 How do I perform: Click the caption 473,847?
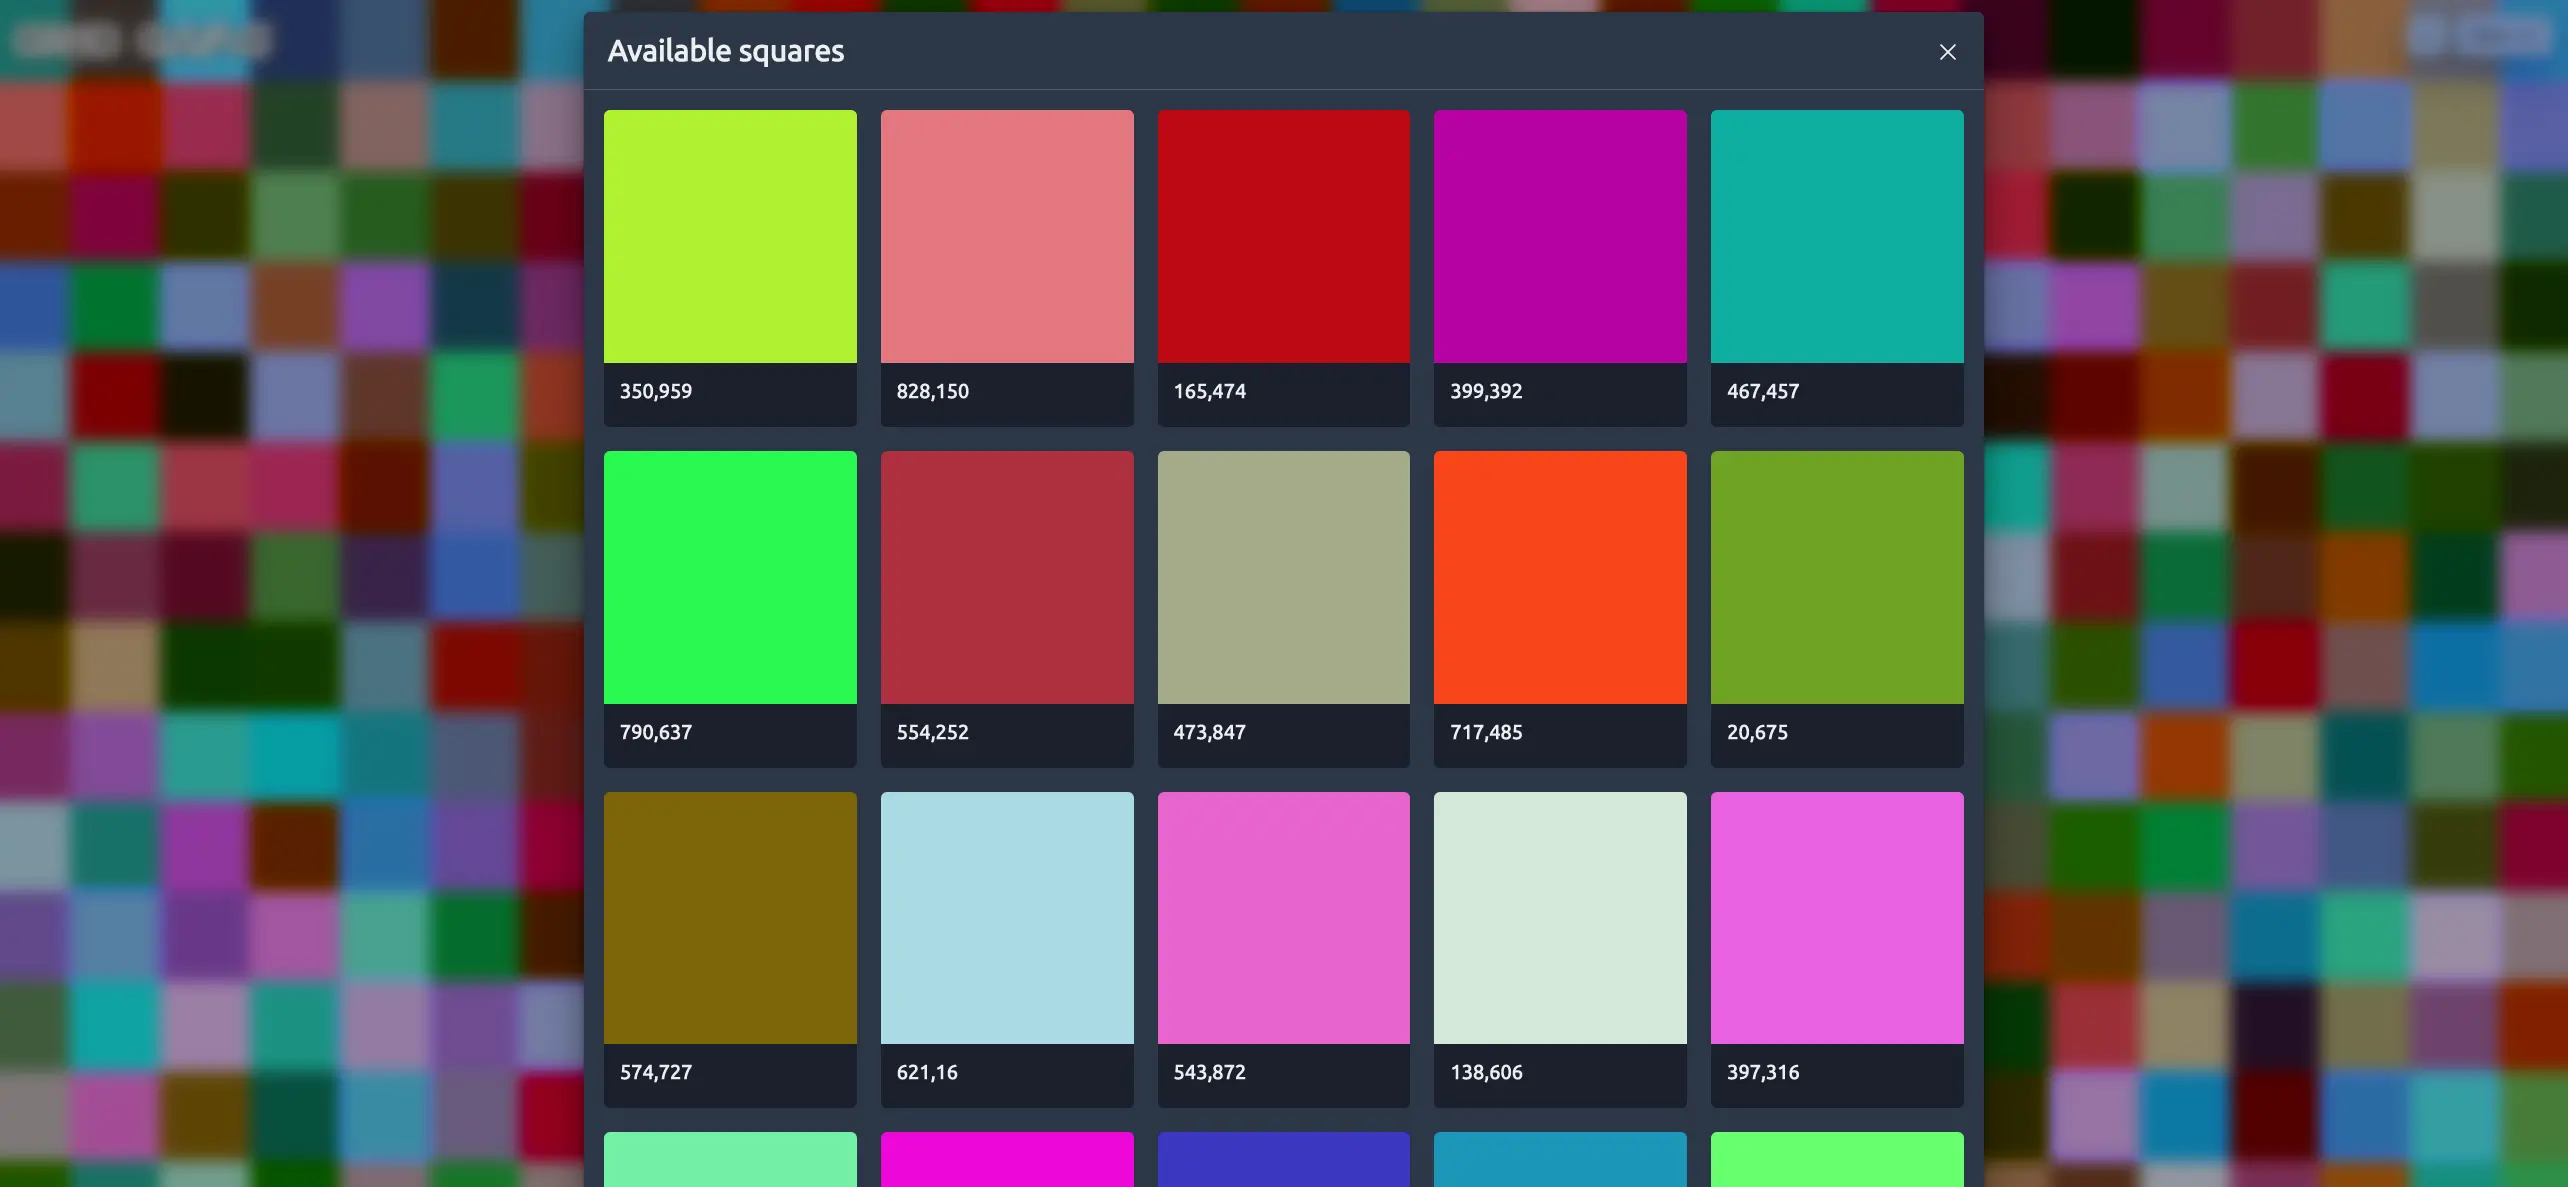[x=1210, y=732]
